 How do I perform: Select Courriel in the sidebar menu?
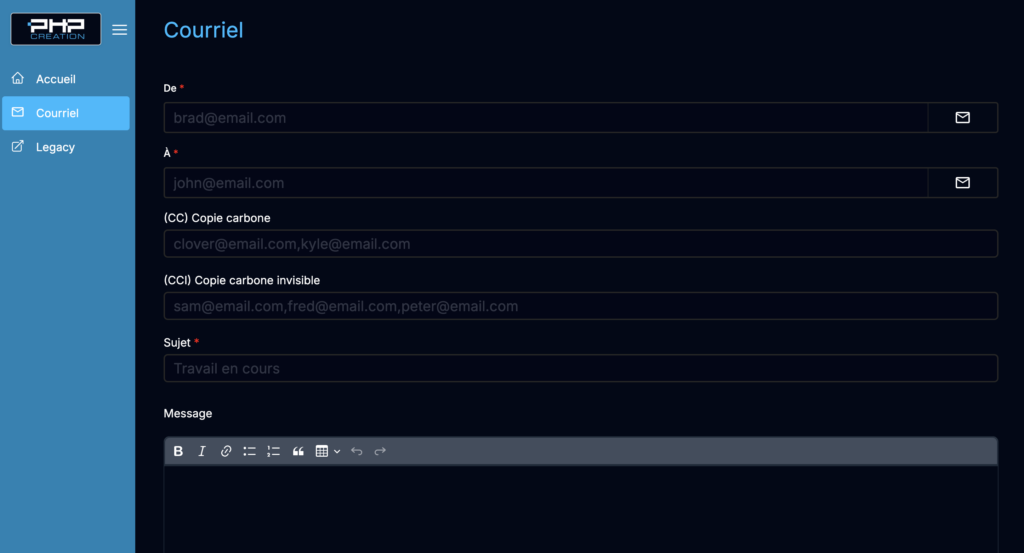(x=57, y=113)
